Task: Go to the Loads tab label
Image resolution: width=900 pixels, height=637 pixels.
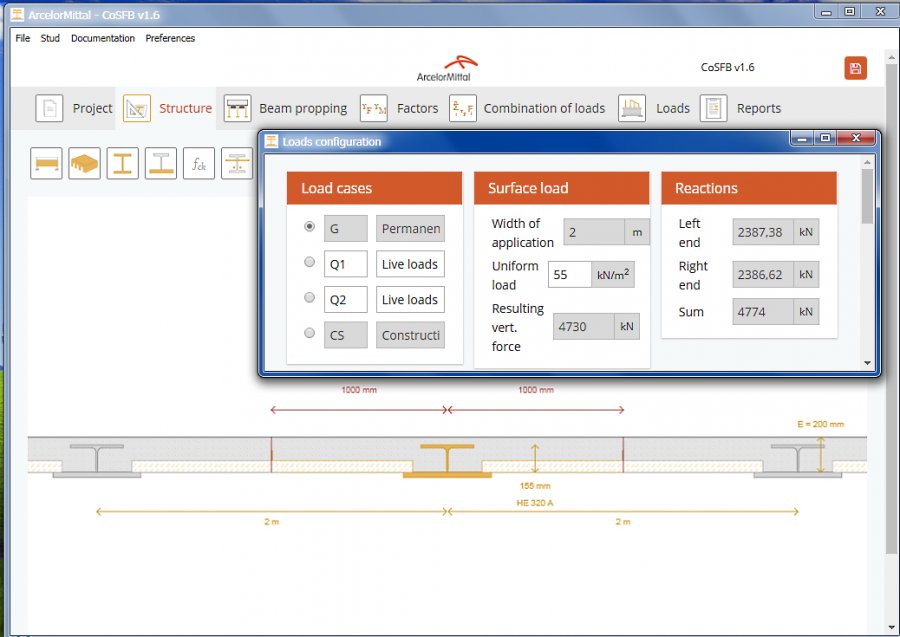Action: (673, 108)
